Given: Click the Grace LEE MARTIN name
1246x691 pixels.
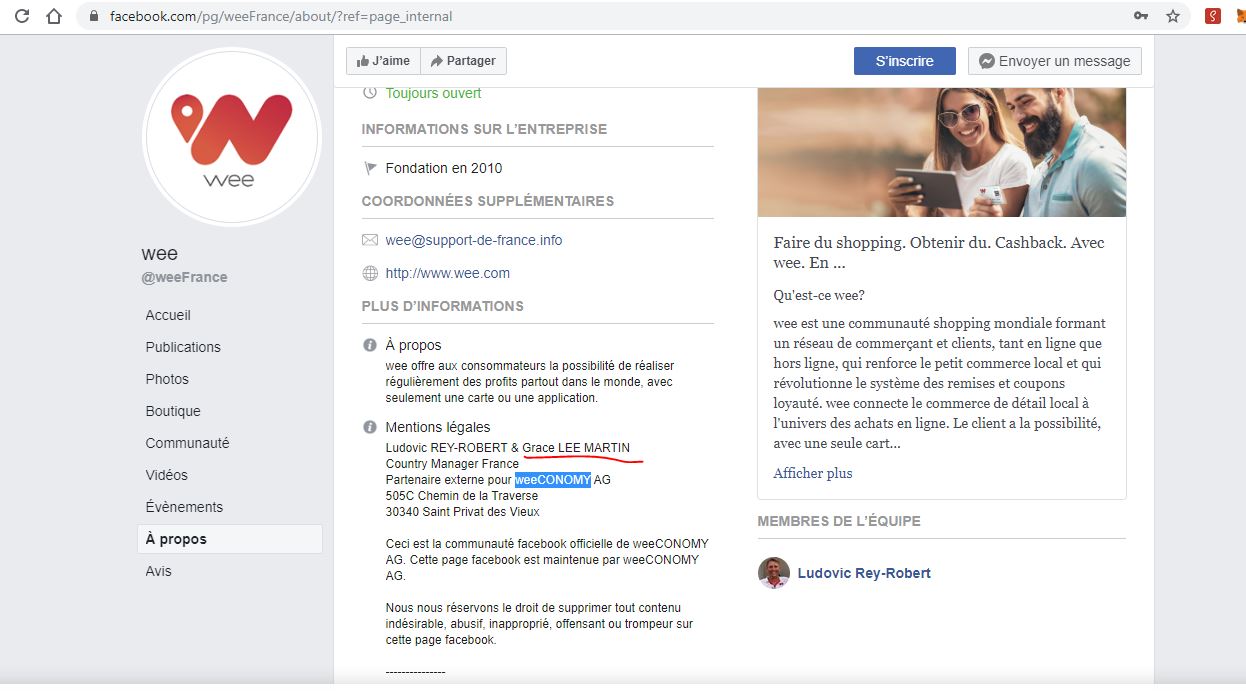Looking at the screenshot, I should [x=576, y=448].
